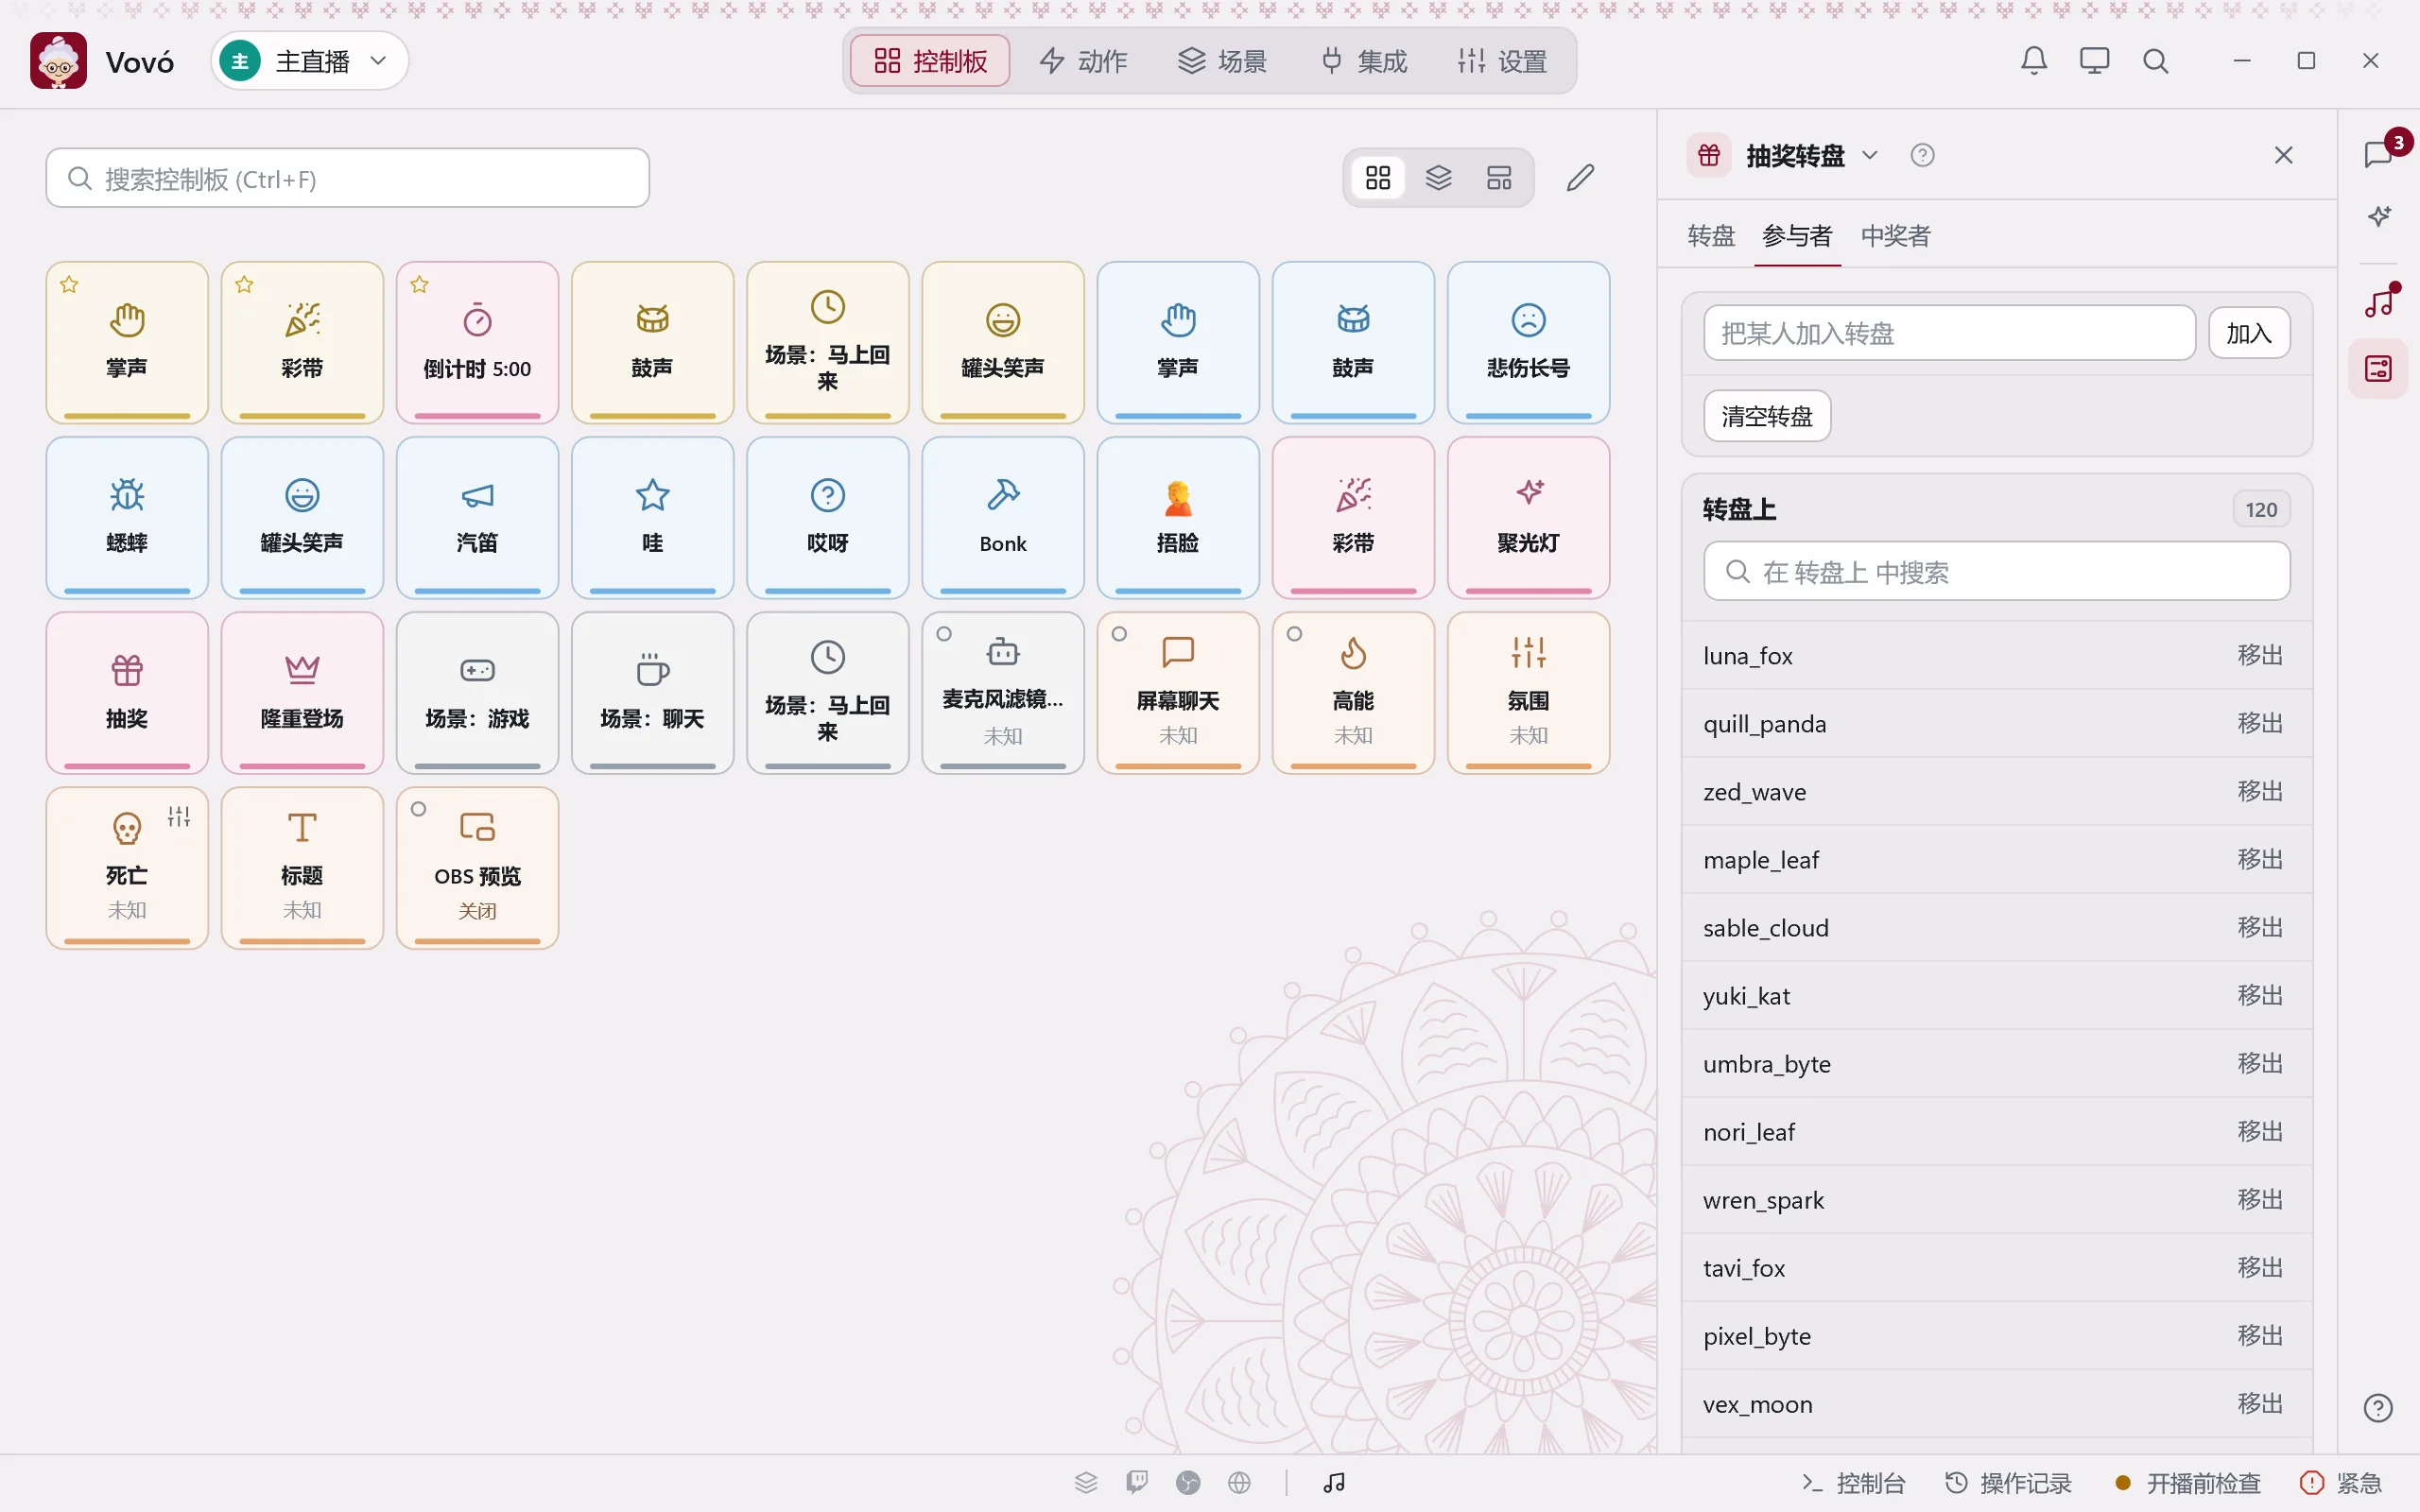
Task: Adjust the 氛围 slider card
Action: (x=1528, y=693)
